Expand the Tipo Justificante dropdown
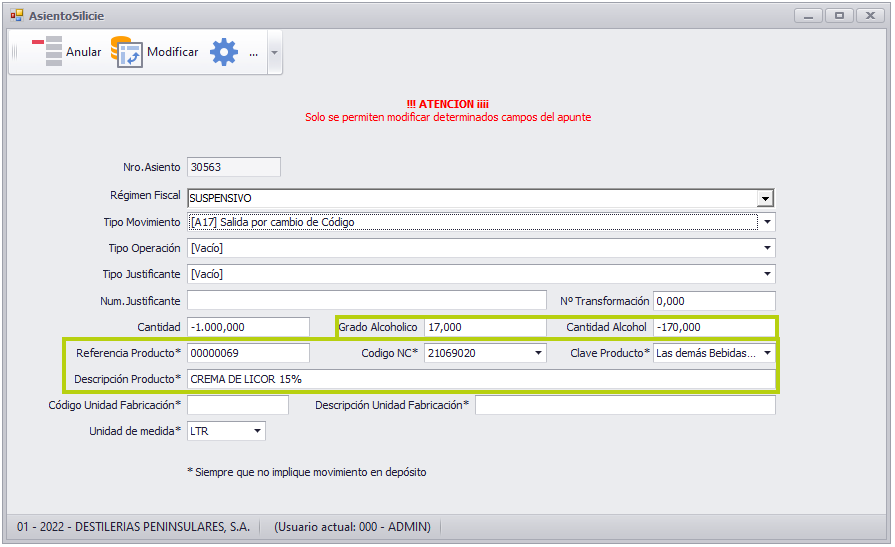This screenshot has height=547, width=895. [767, 274]
